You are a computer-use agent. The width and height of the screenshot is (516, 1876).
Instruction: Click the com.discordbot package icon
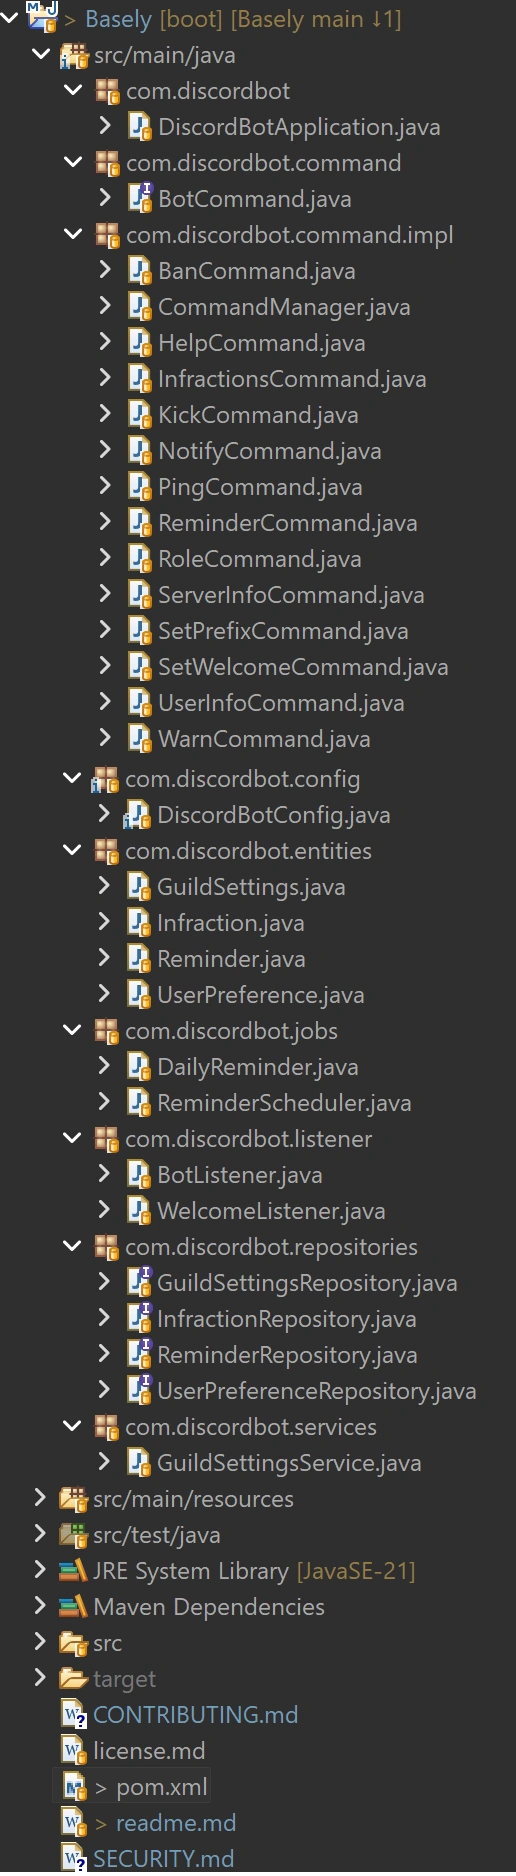coord(107,92)
